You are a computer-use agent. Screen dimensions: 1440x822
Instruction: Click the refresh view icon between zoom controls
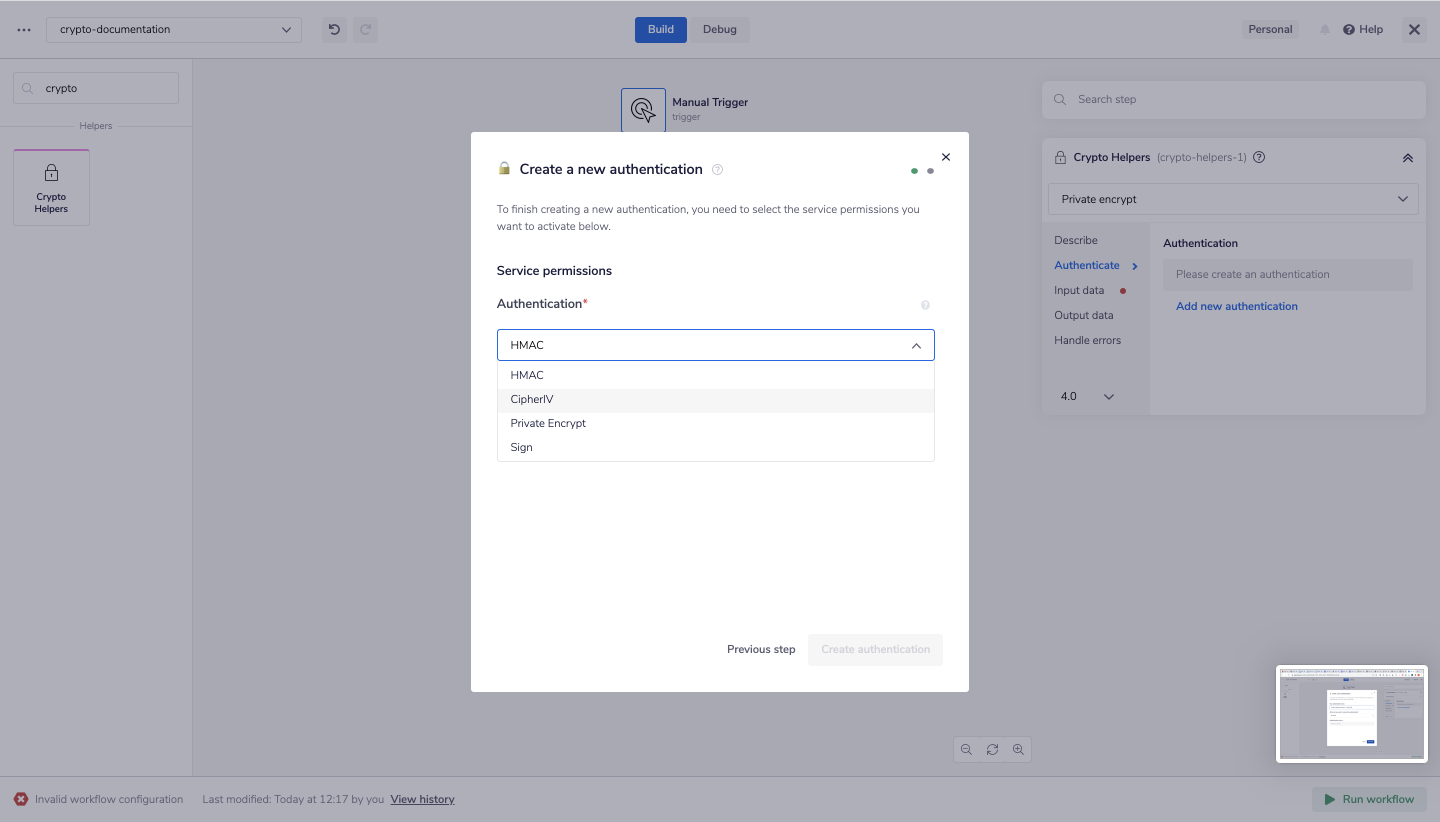[x=992, y=749]
